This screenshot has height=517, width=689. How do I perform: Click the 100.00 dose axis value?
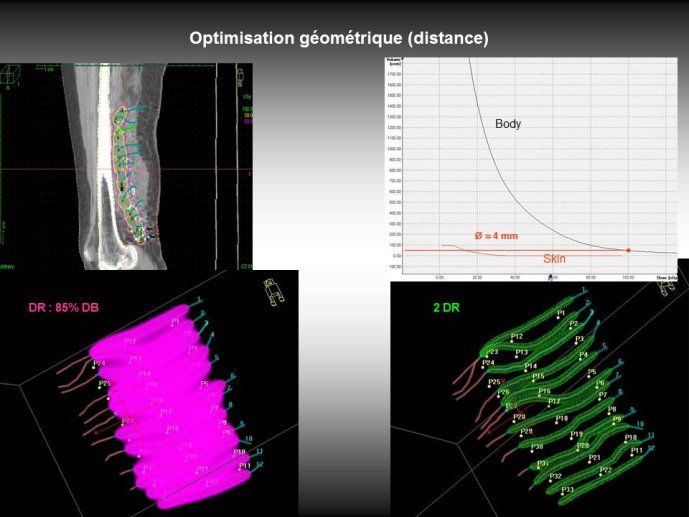coord(628,278)
